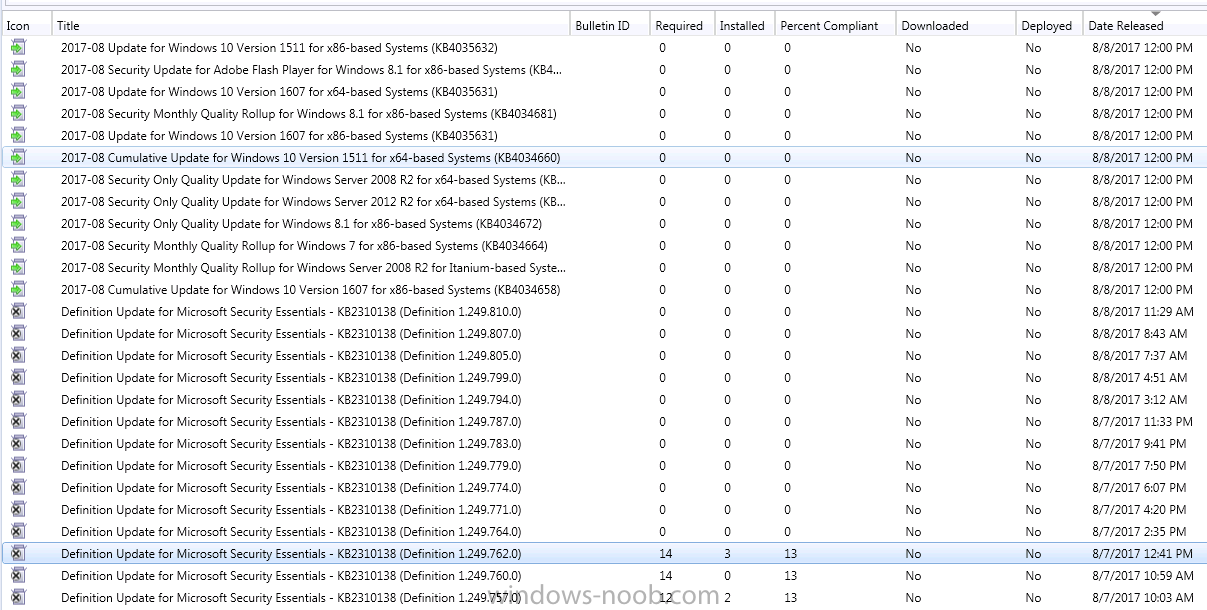Click date 8/7/2017 12:41 PM cell

click(x=1141, y=554)
